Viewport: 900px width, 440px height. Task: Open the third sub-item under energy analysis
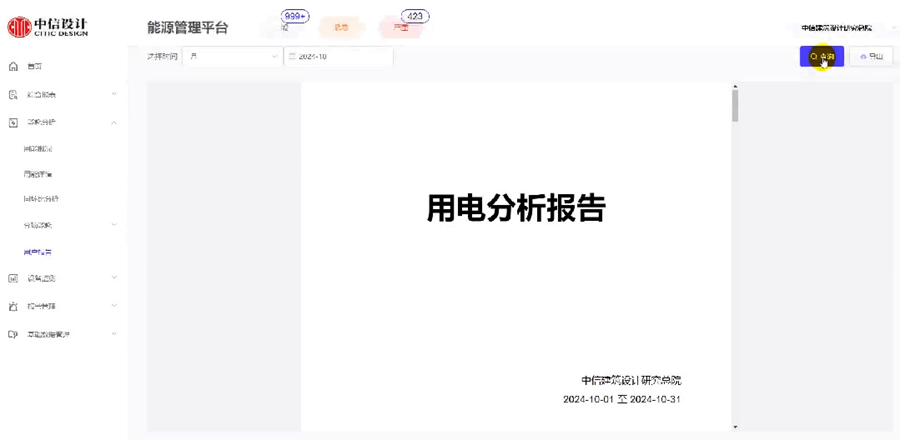(x=41, y=199)
